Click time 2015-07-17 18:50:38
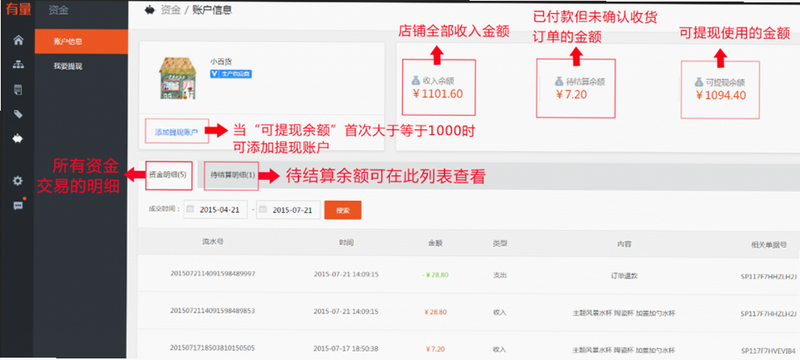Screen dimensions: 800x360 coord(346,349)
